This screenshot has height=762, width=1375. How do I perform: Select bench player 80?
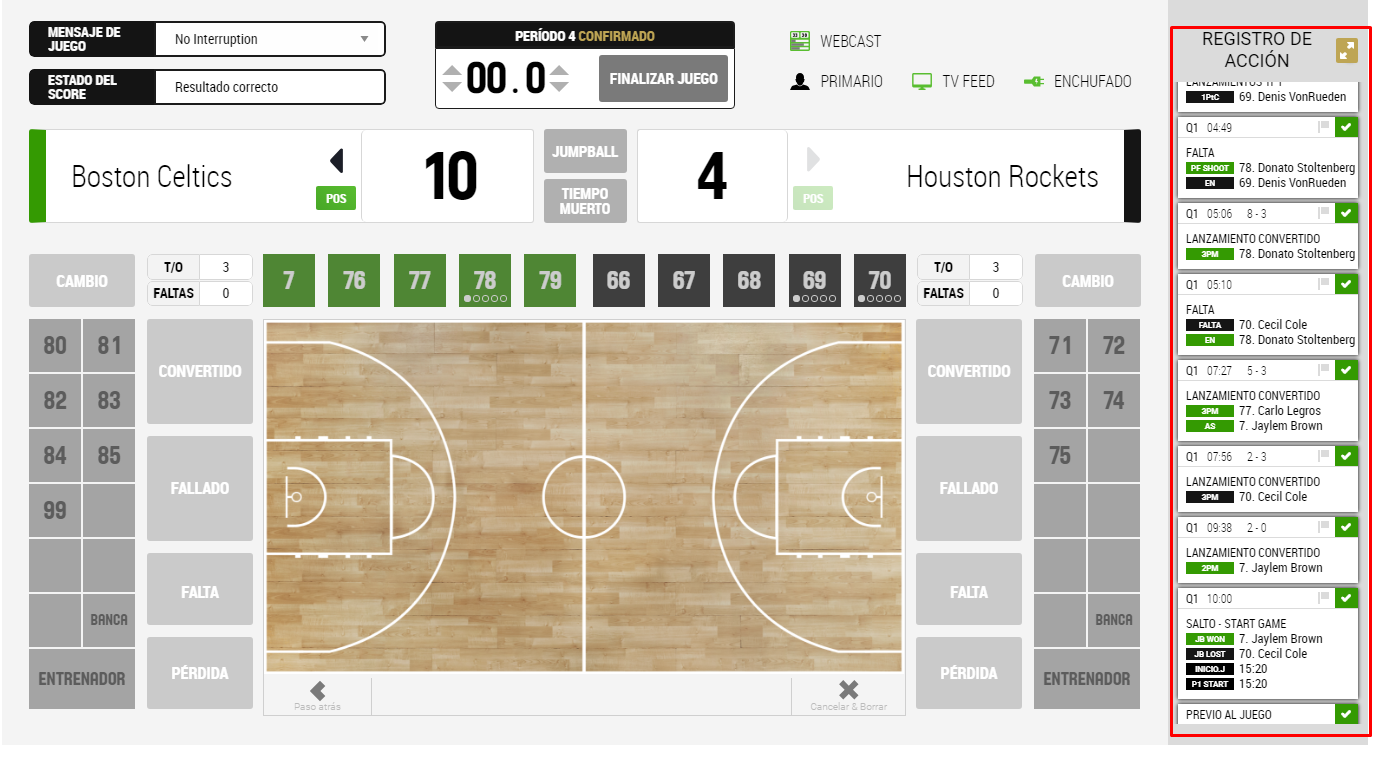[55, 346]
